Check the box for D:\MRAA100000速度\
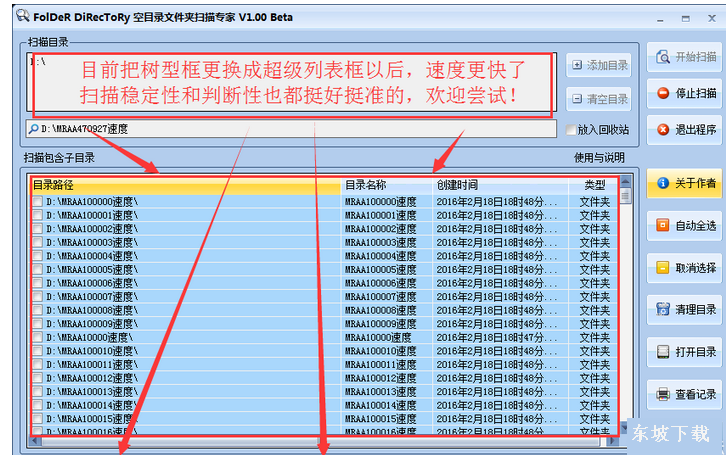 pos(38,201)
